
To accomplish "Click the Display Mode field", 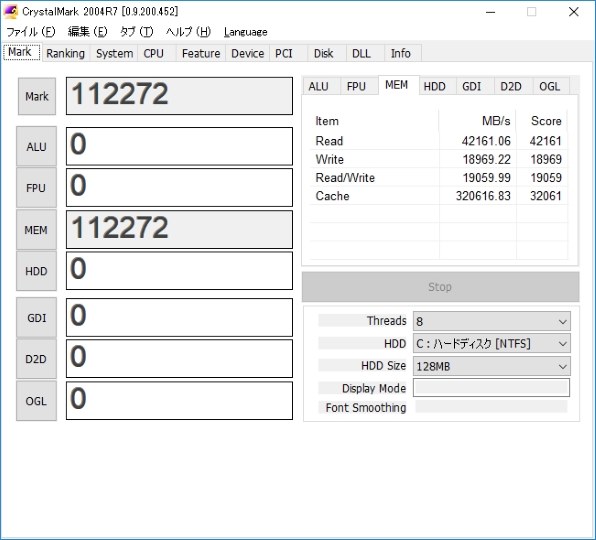I will pos(491,388).
